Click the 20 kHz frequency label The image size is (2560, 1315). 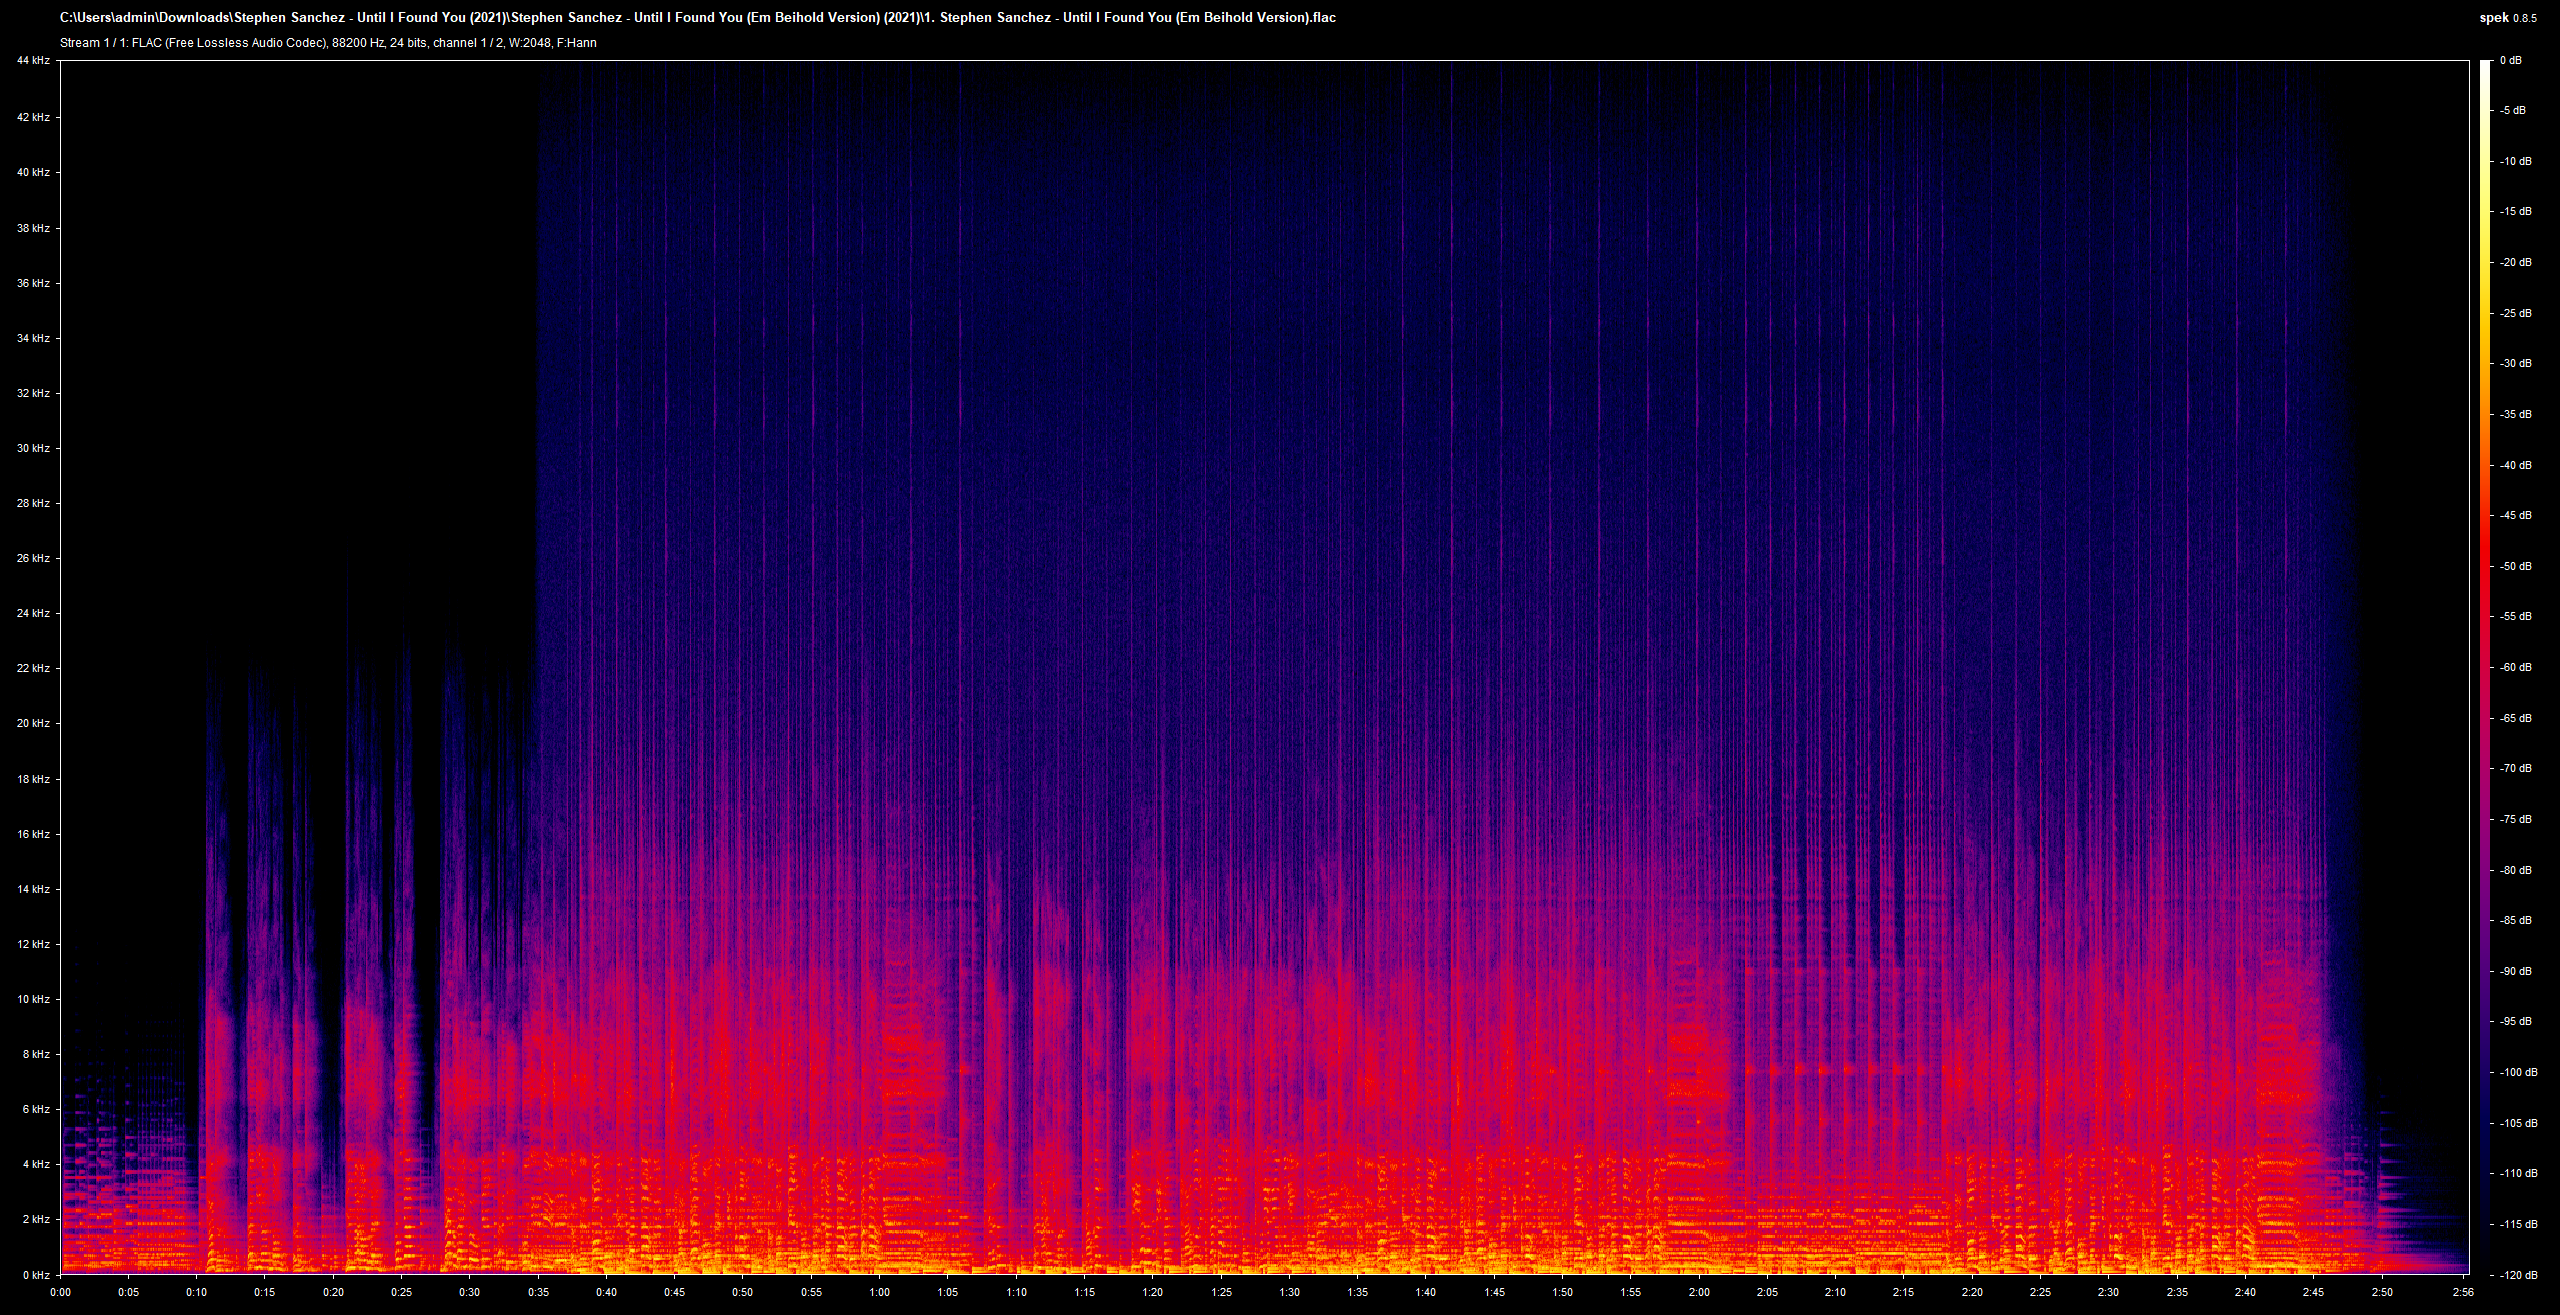33,723
